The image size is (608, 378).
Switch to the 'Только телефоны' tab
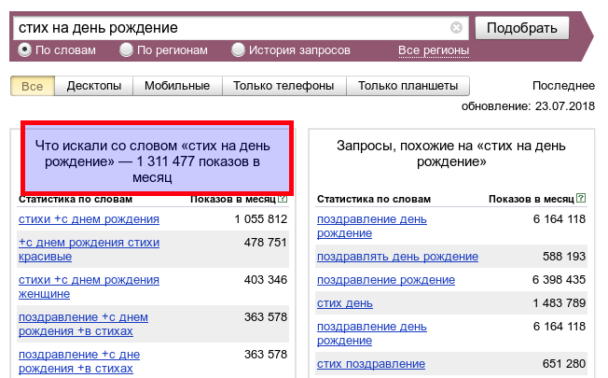[x=284, y=86]
